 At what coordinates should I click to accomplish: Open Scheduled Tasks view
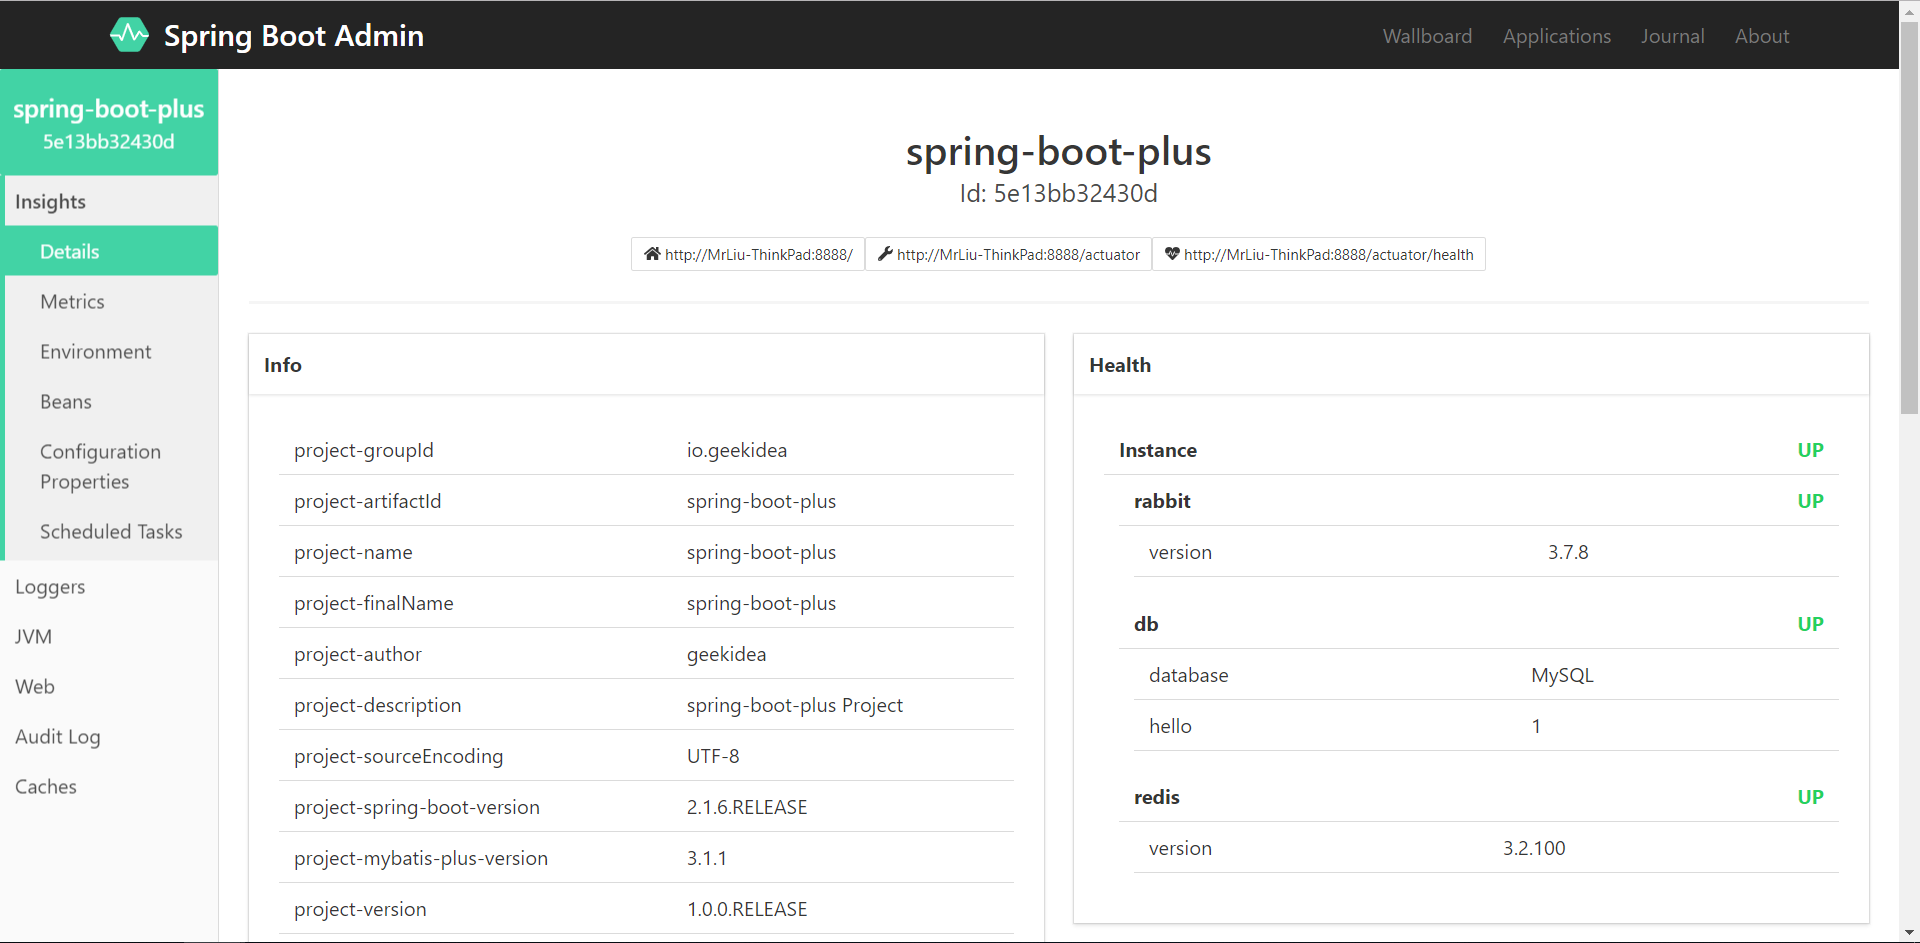[x=111, y=531]
